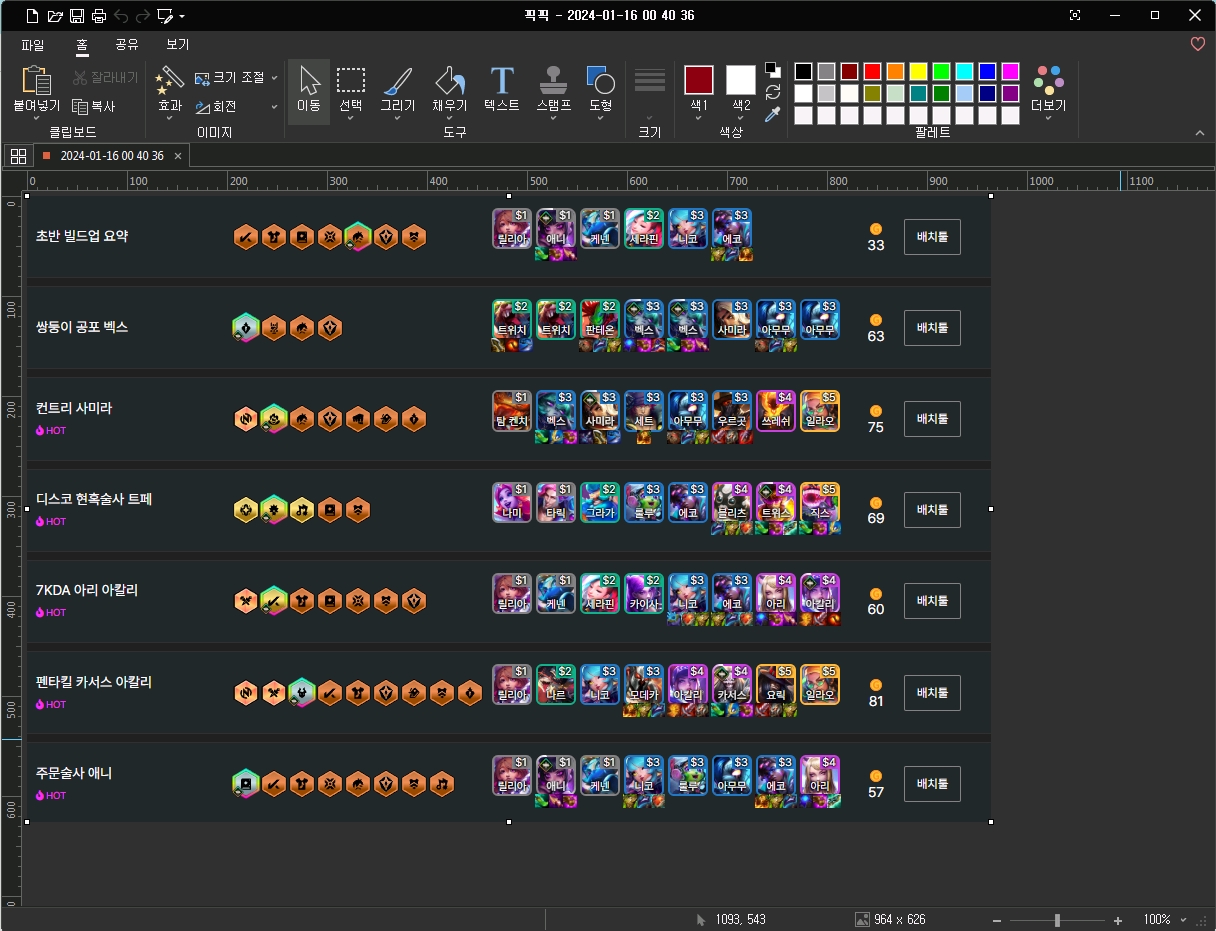Click the 회전 (Rotate) icon
This screenshot has height=931, width=1216.
(x=202, y=106)
